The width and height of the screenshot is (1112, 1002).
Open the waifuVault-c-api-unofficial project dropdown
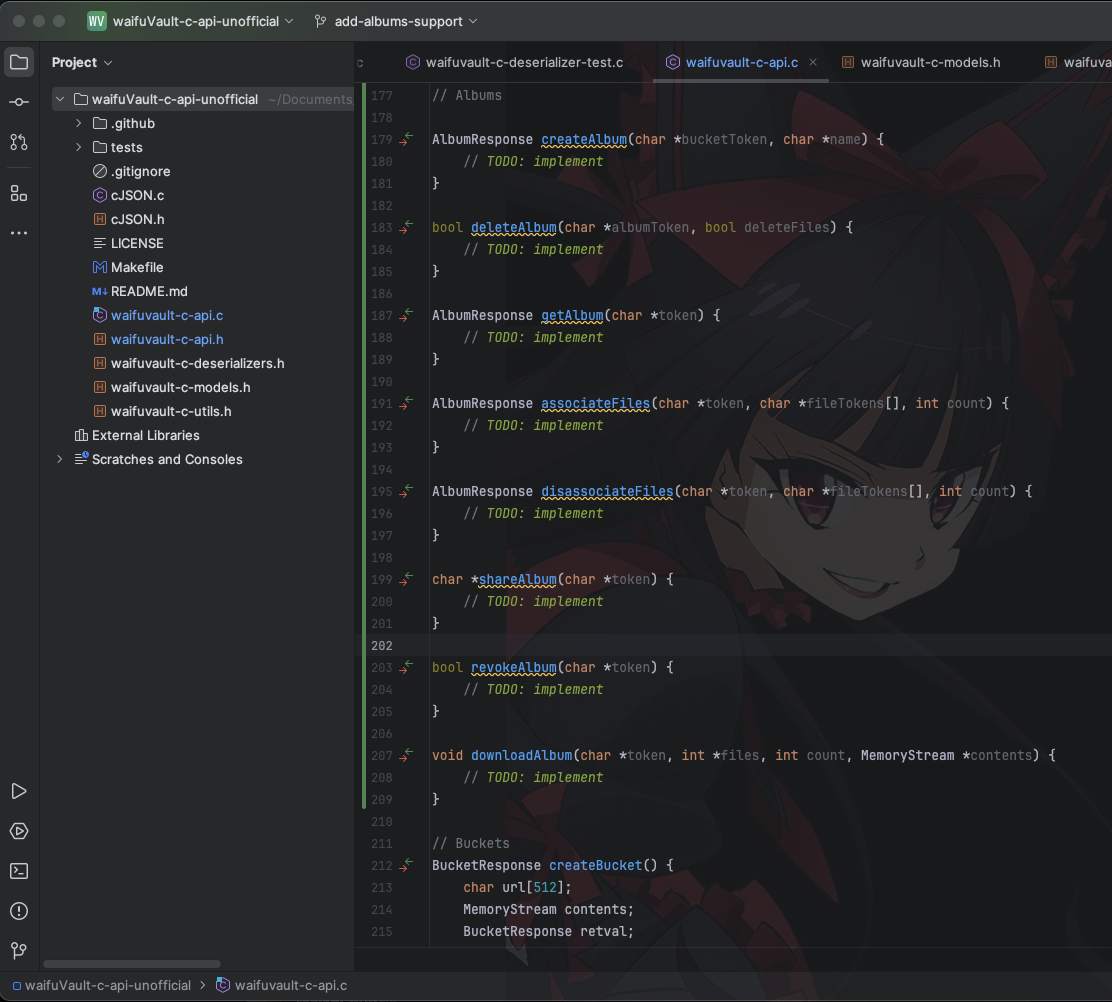point(203,21)
